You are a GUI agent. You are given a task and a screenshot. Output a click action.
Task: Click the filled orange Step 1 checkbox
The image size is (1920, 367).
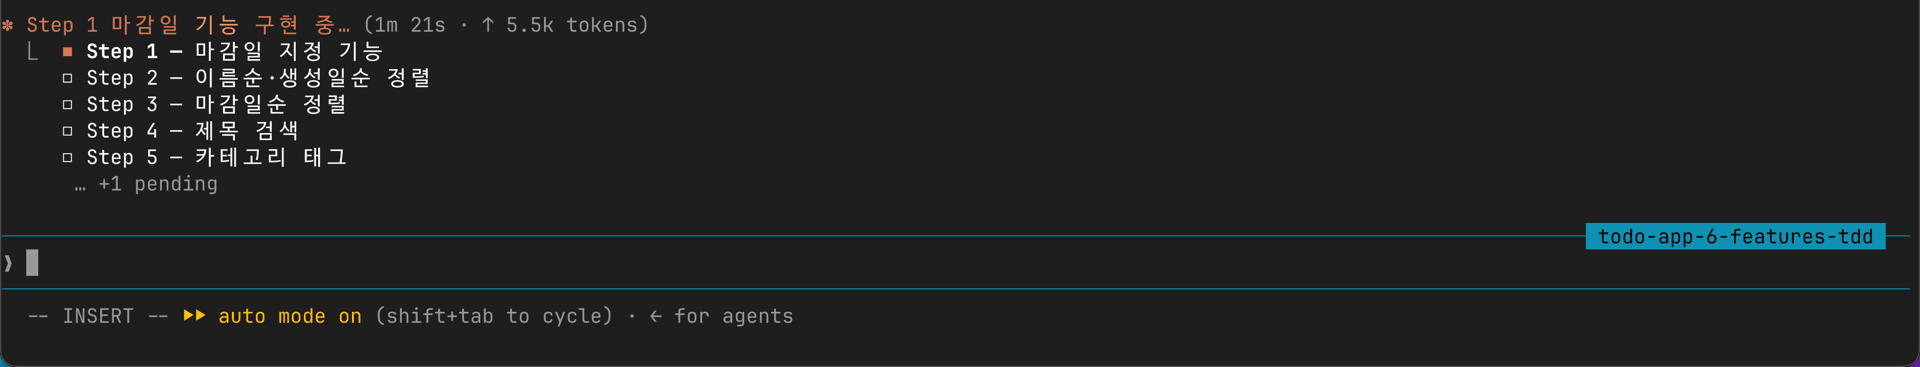pyautogui.click(x=67, y=51)
